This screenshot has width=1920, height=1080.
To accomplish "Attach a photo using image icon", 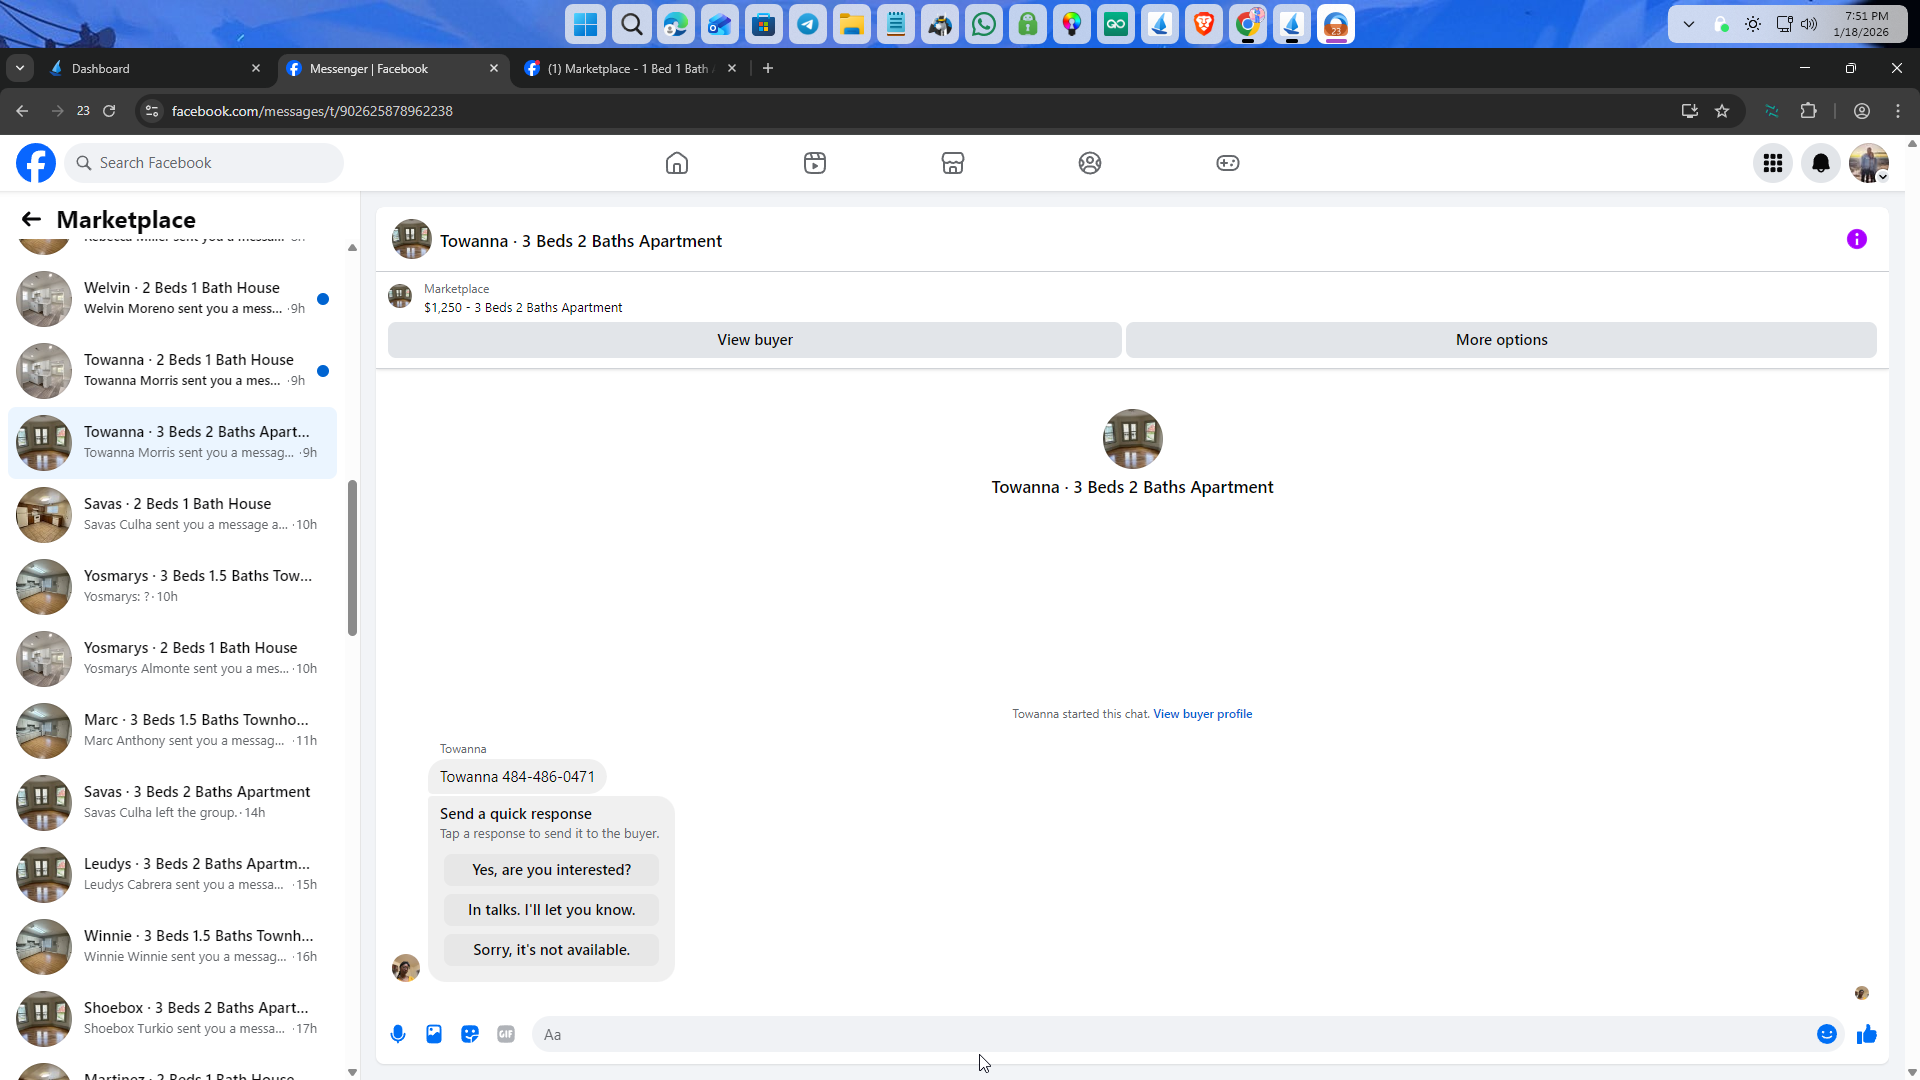I will pyautogui.click(x=434, y=1034).
